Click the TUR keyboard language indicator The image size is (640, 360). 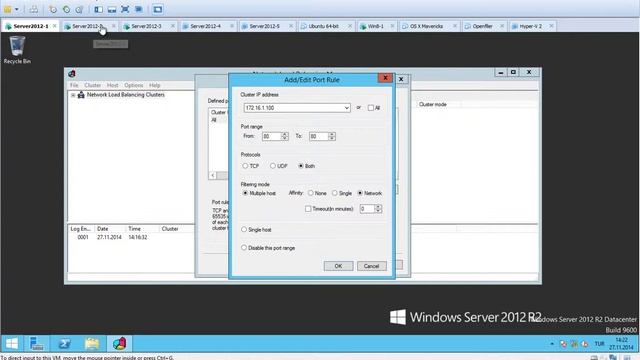click(x=599, y=344)
